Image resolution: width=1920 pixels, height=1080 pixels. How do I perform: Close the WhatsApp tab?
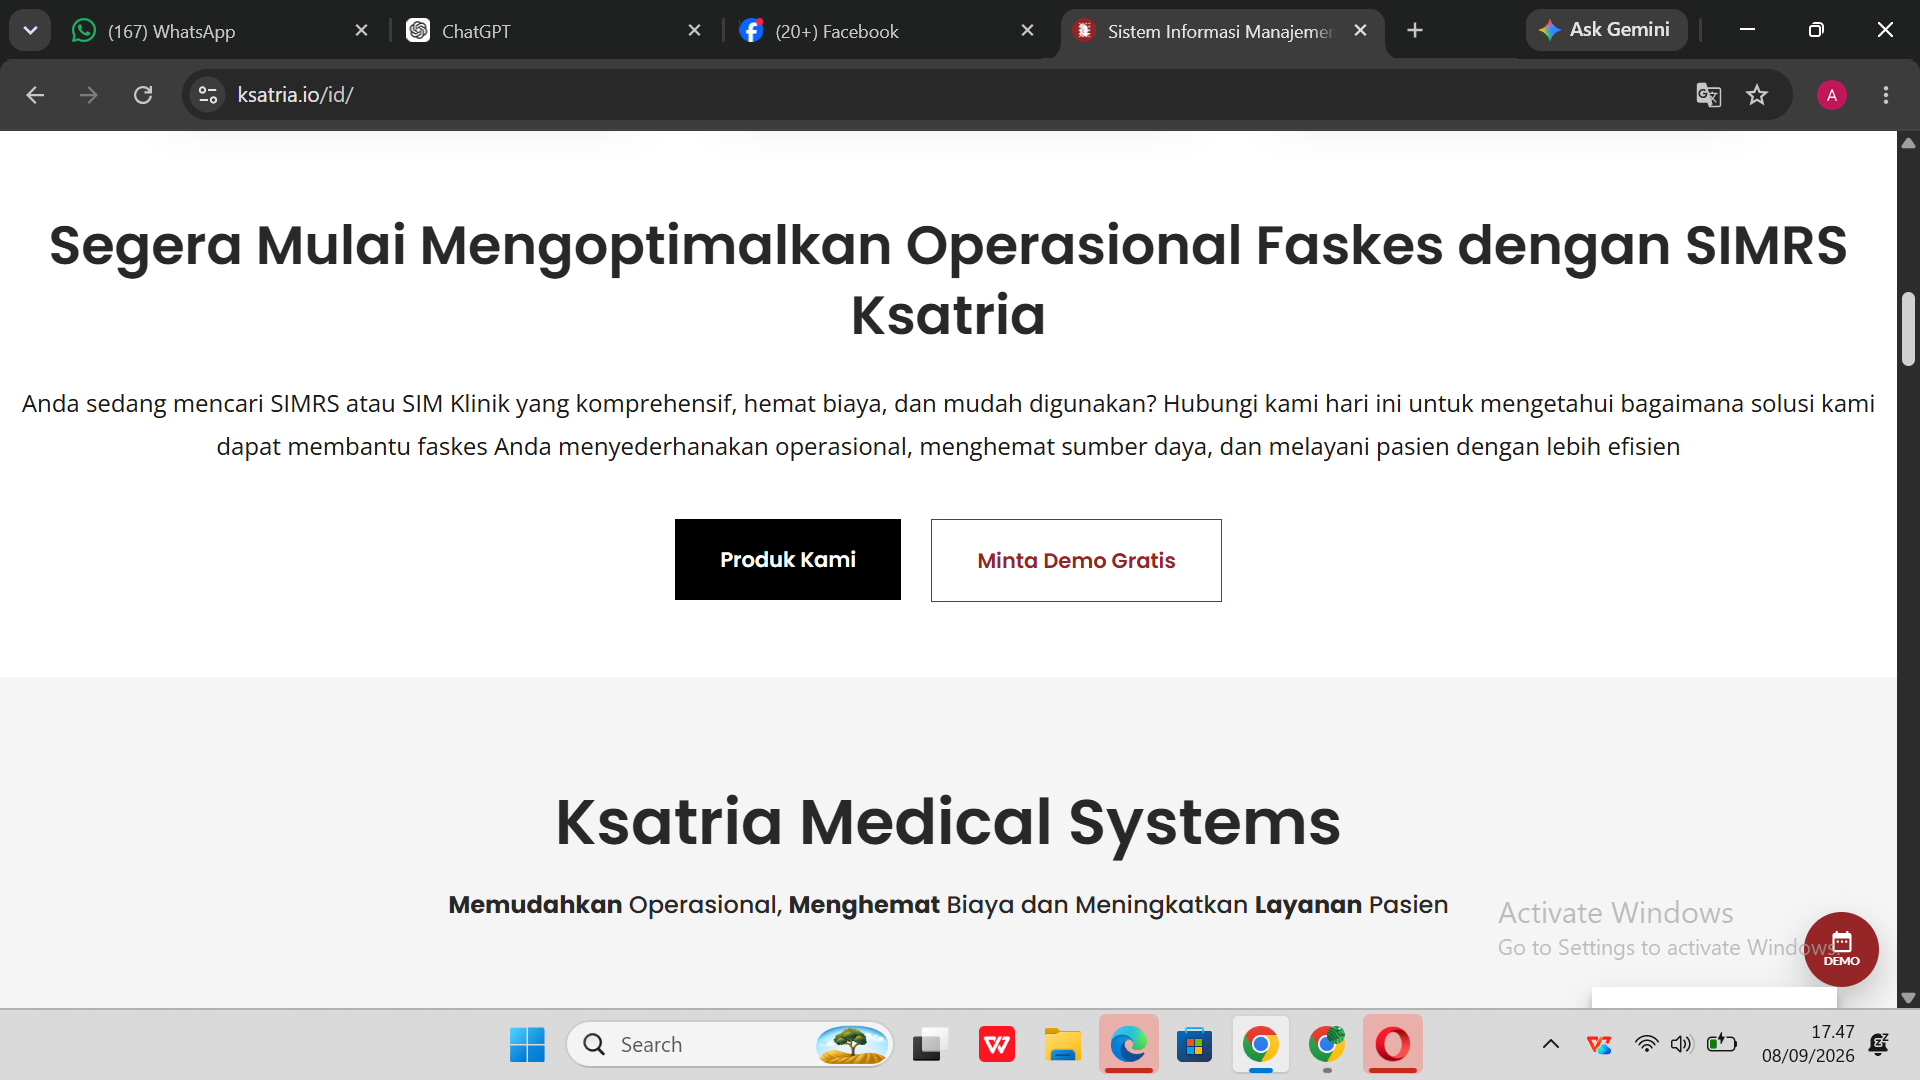point(362,31)
